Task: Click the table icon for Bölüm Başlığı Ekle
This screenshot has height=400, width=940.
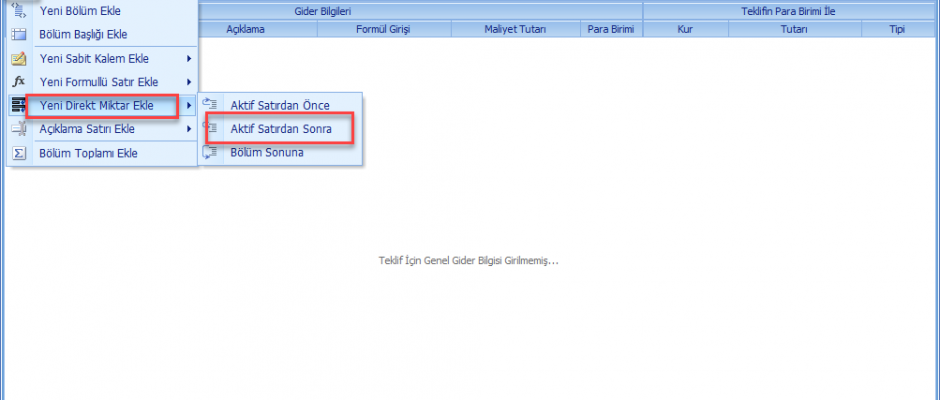Action: (17, 34)
